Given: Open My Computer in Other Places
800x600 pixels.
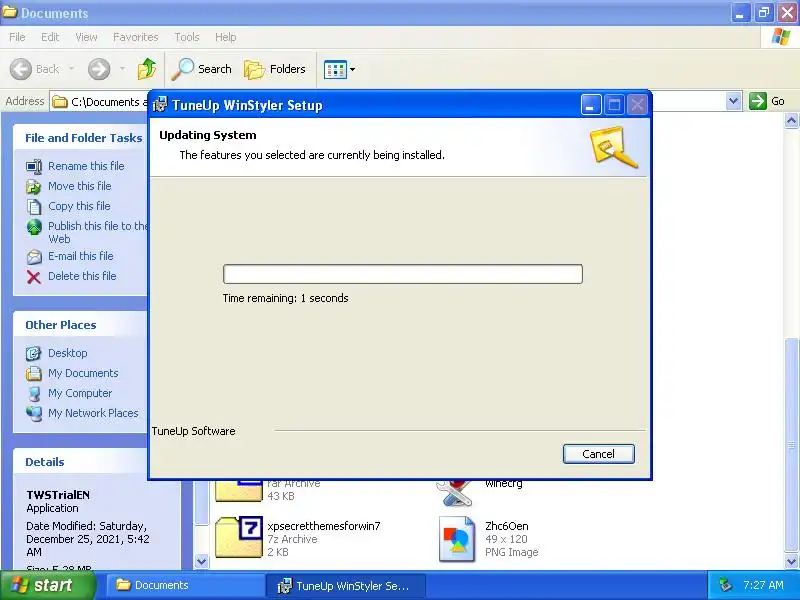Looking at the screenshot, I should coord(80,393).
